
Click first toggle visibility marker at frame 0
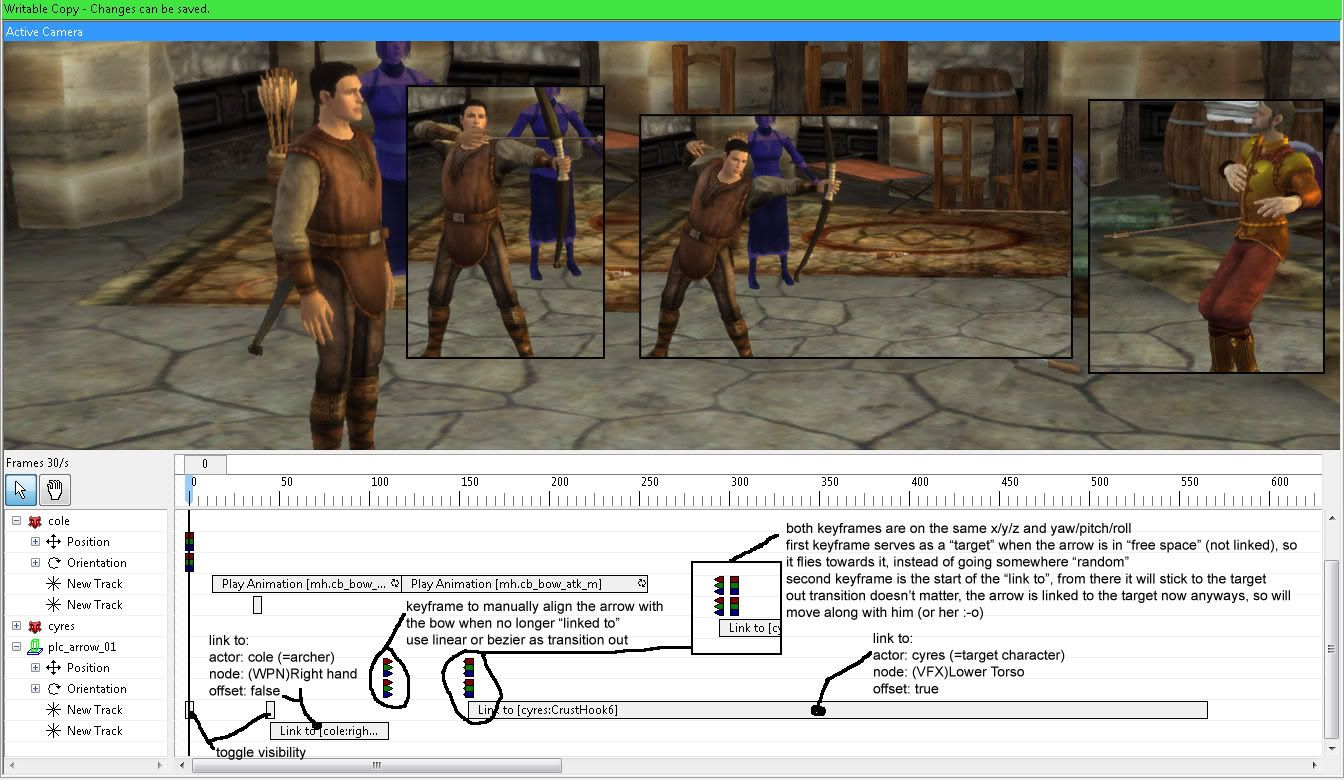(190, 709)
